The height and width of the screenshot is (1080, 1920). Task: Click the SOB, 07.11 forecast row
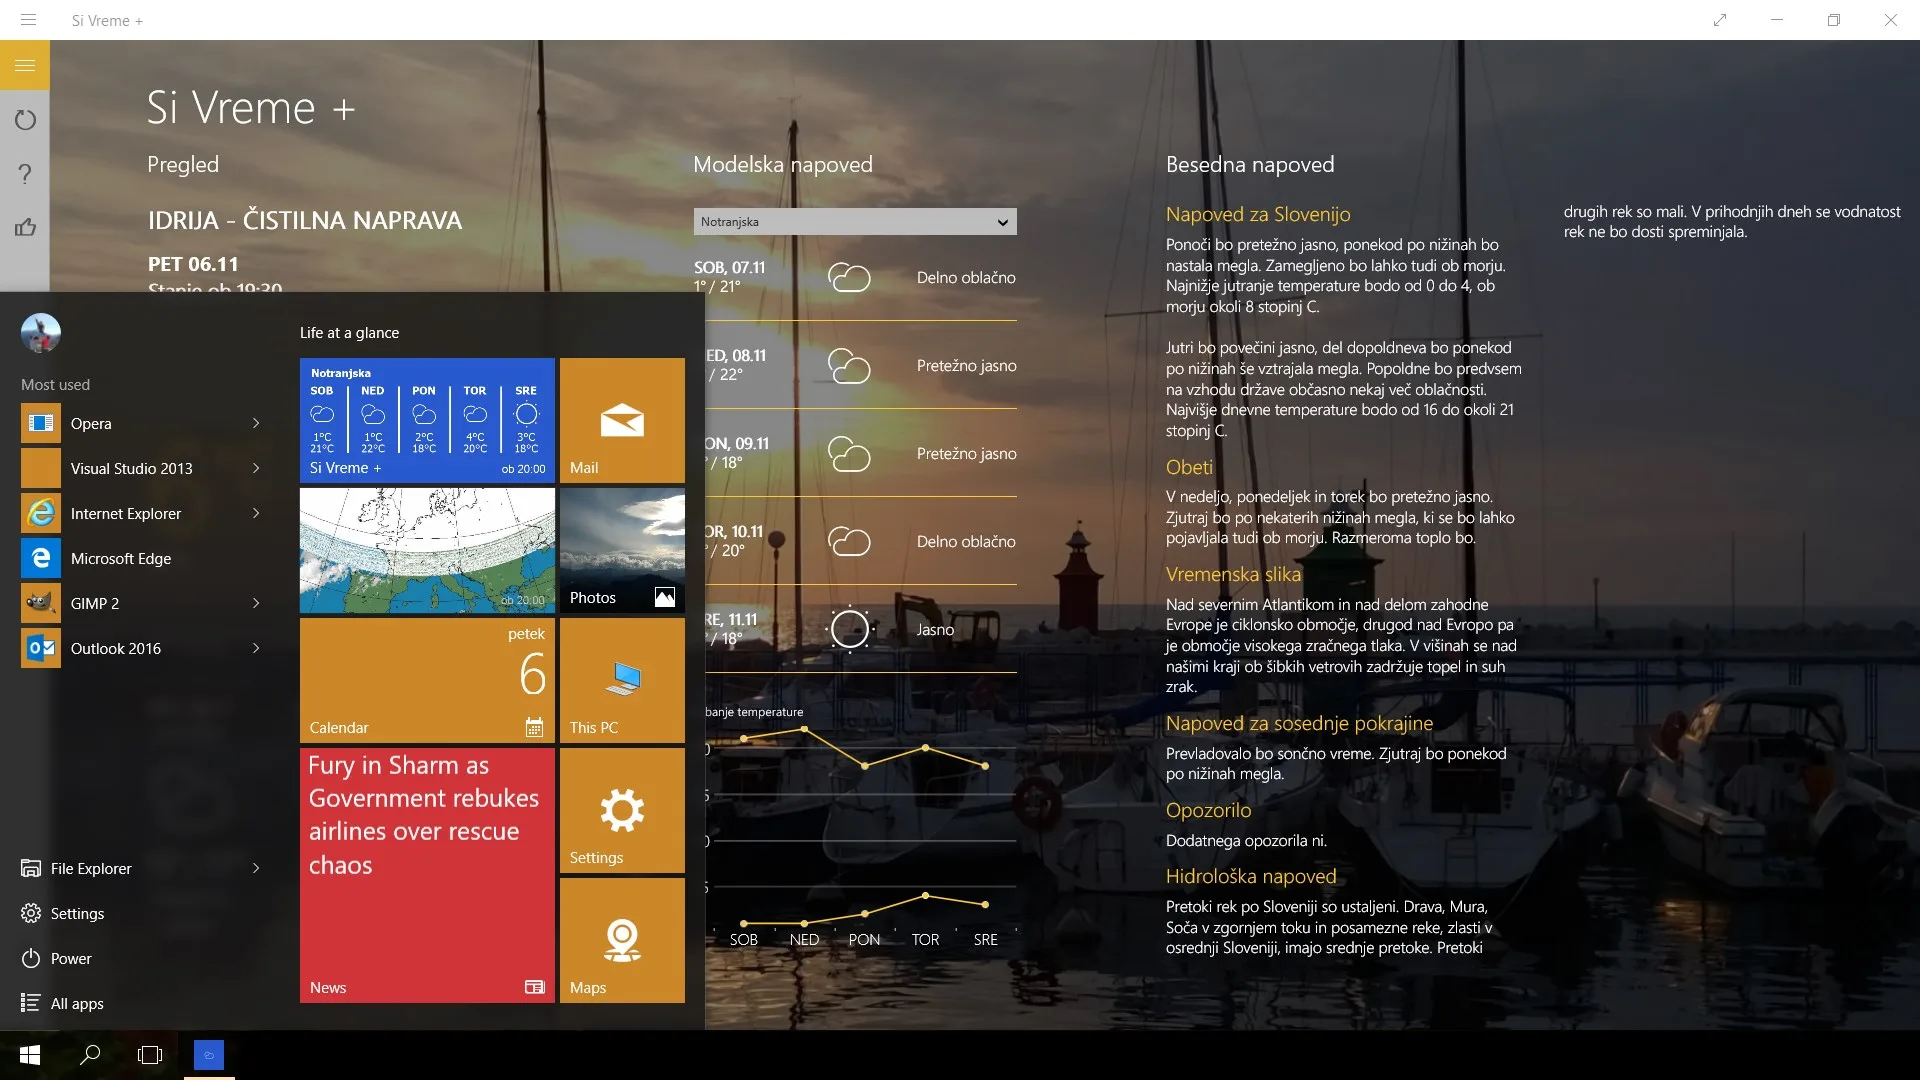tap(855, 277)
